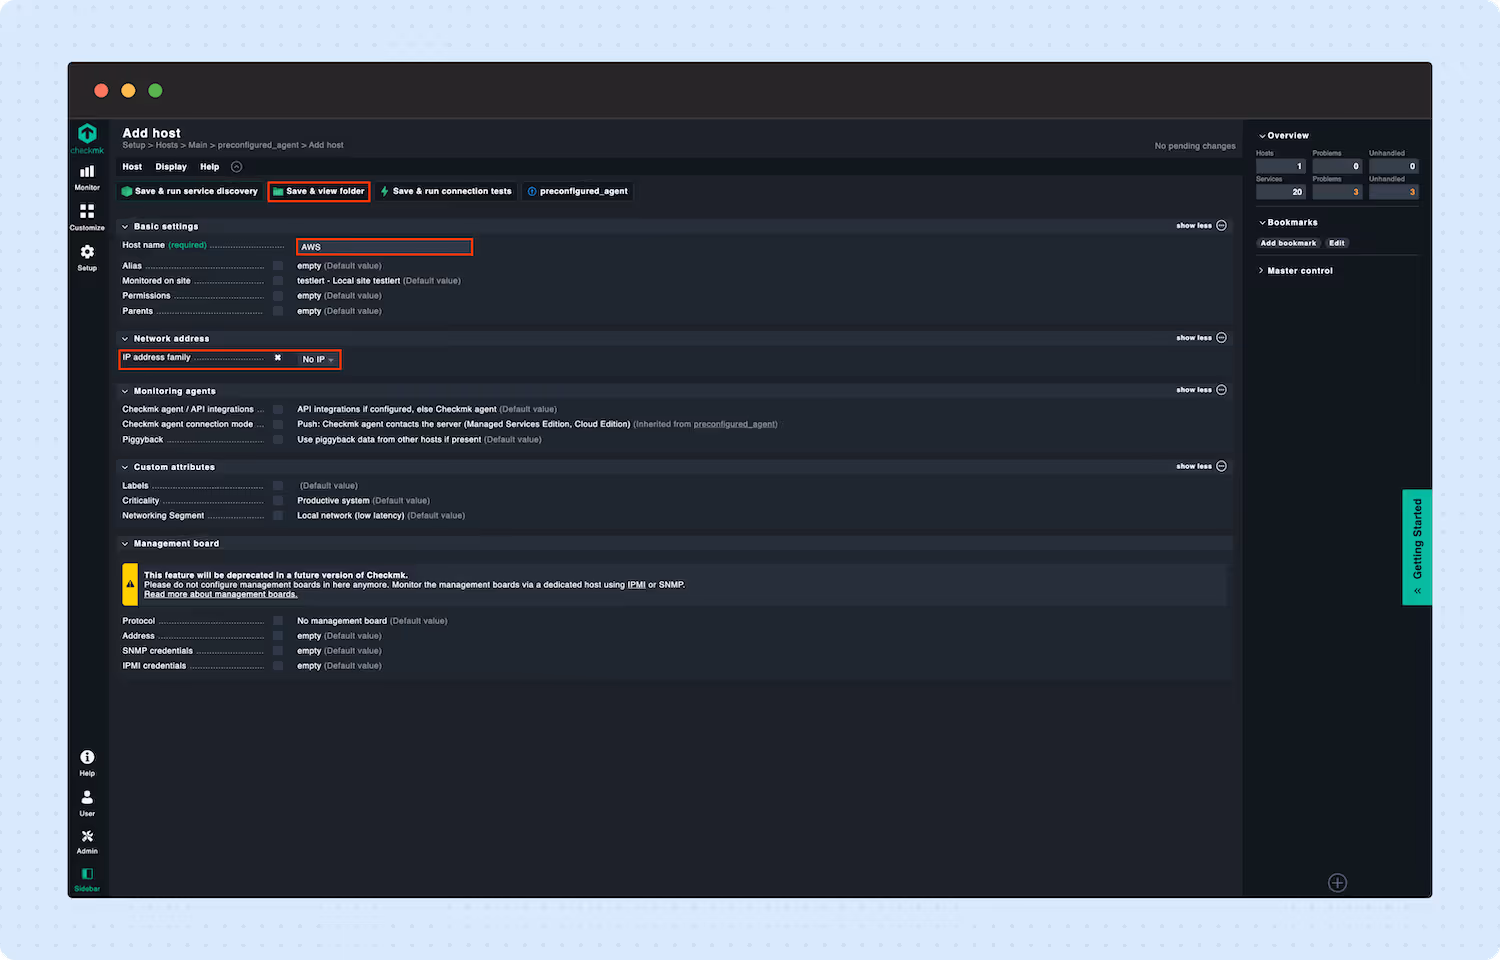This screenshot has height=960, width=1500.
Task: Open the Customize sidebar section
Action: 87,216
